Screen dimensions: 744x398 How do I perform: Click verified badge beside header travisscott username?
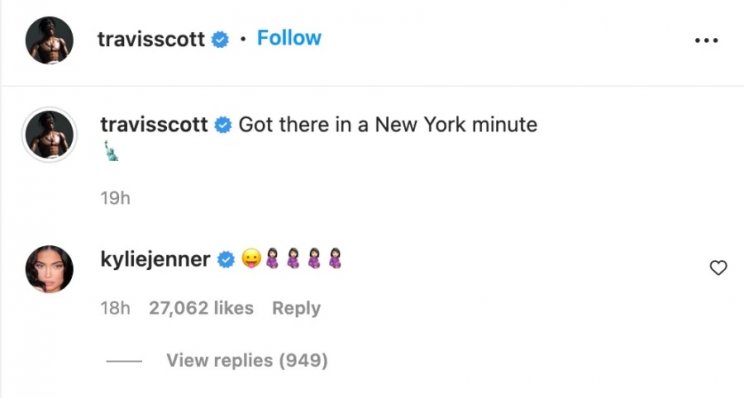220,39
